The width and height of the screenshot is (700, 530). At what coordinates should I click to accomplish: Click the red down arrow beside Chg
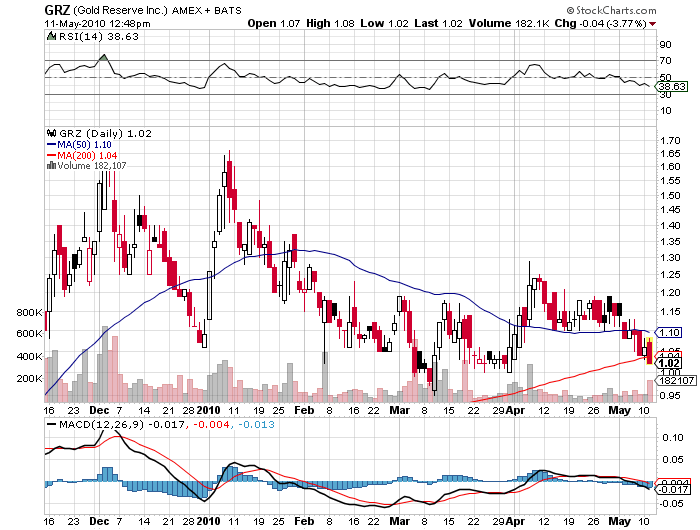pyautogui.click(x=653, y=24)
